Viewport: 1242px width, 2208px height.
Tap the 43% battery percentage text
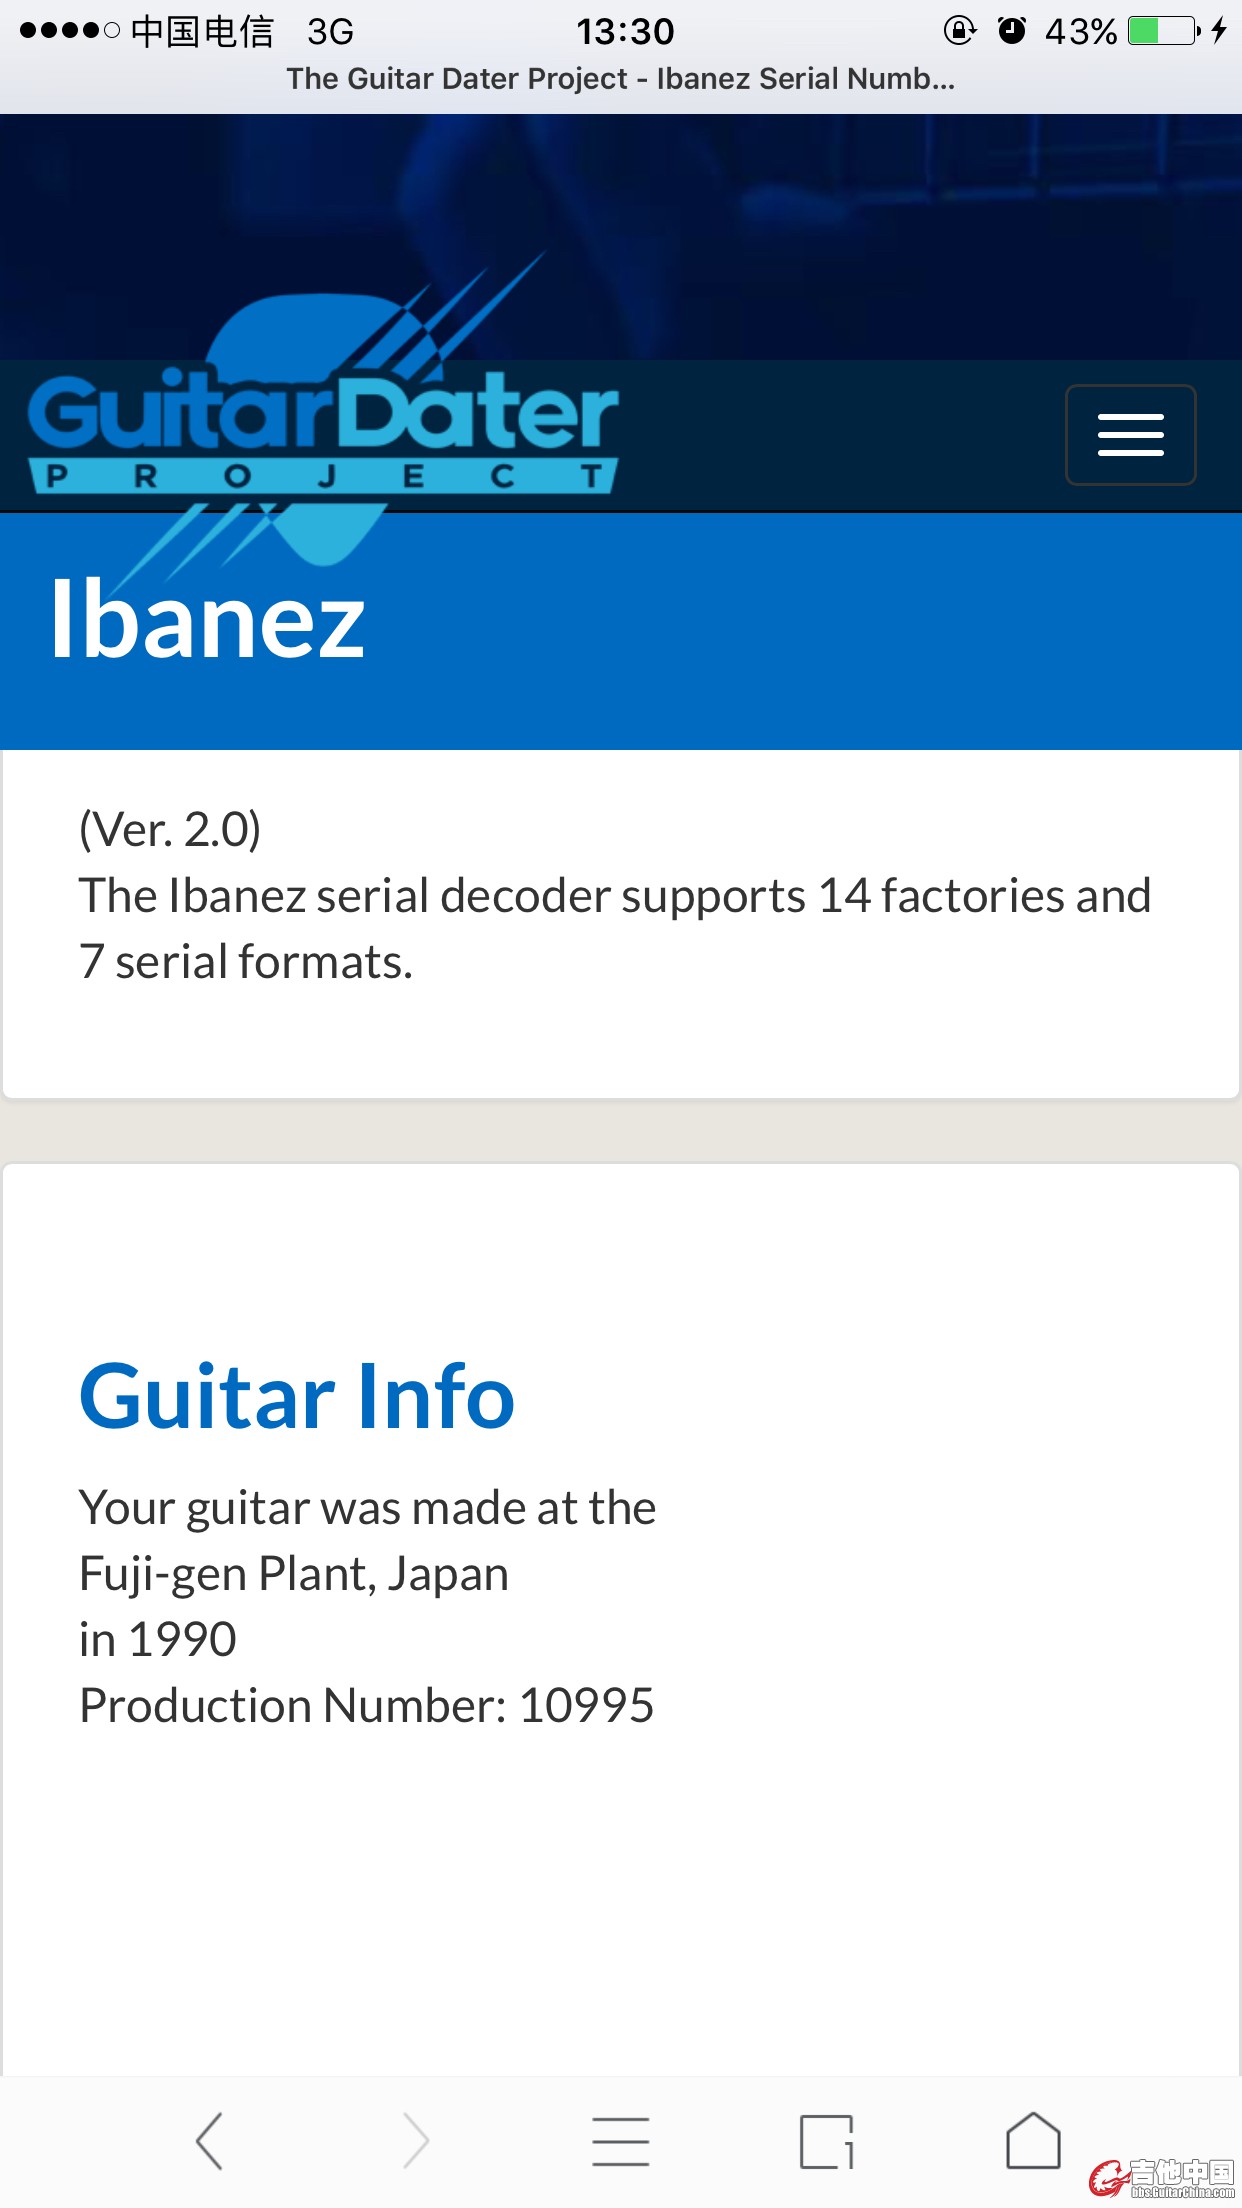1080,32
